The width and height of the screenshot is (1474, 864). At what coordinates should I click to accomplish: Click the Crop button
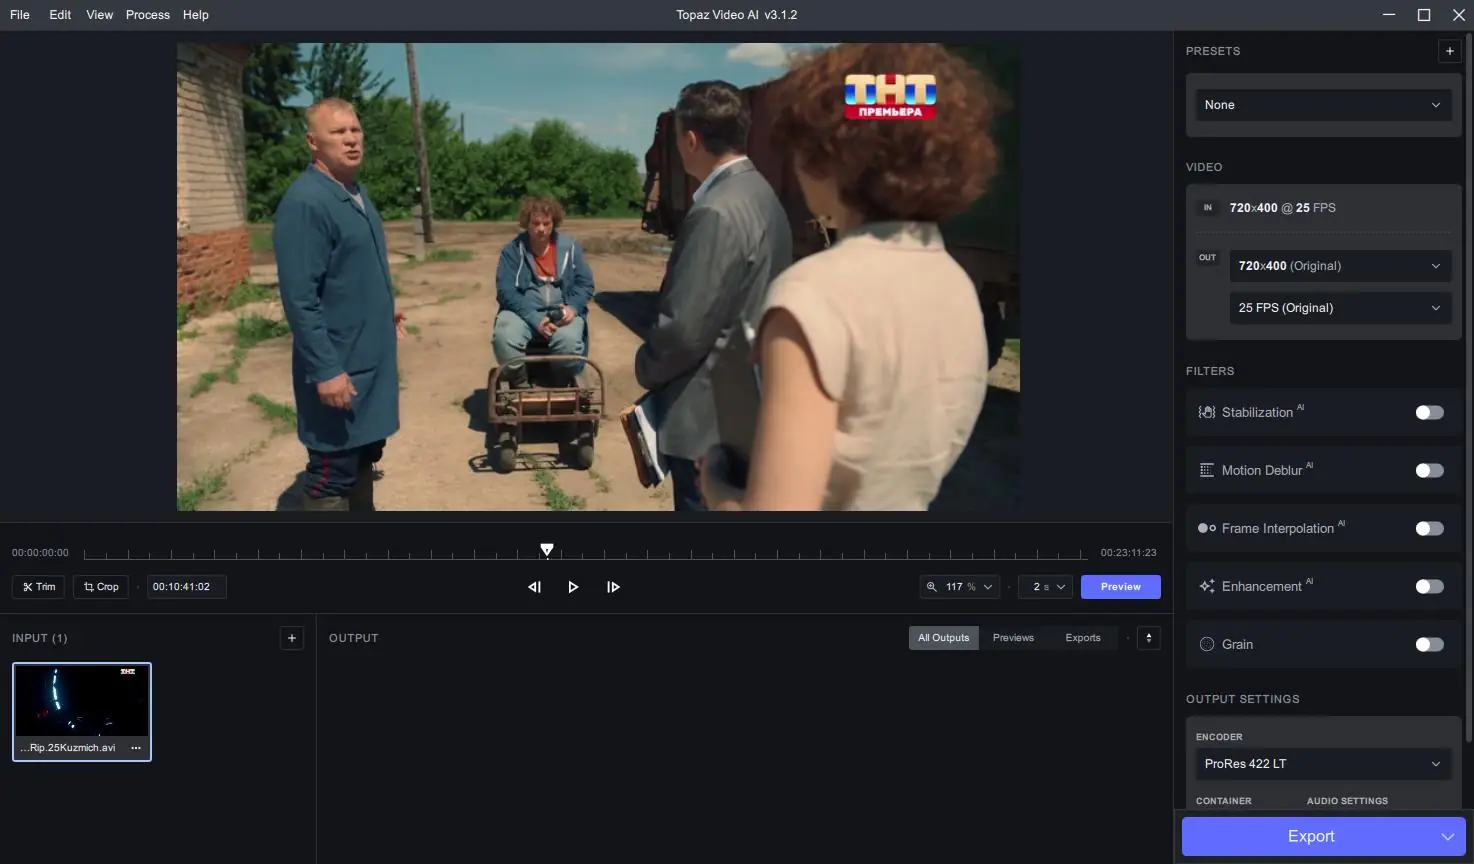coord(101,587)
